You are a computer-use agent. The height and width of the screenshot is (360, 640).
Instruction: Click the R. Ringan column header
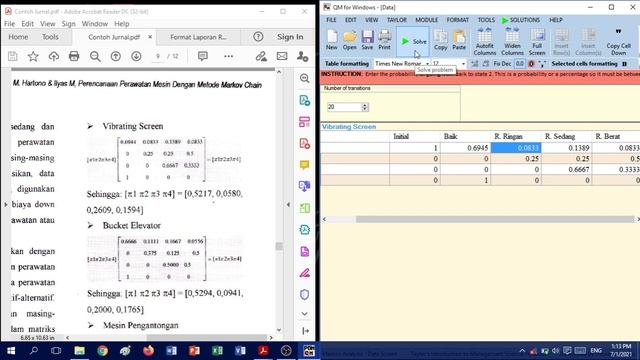click(x=516, y=136)
